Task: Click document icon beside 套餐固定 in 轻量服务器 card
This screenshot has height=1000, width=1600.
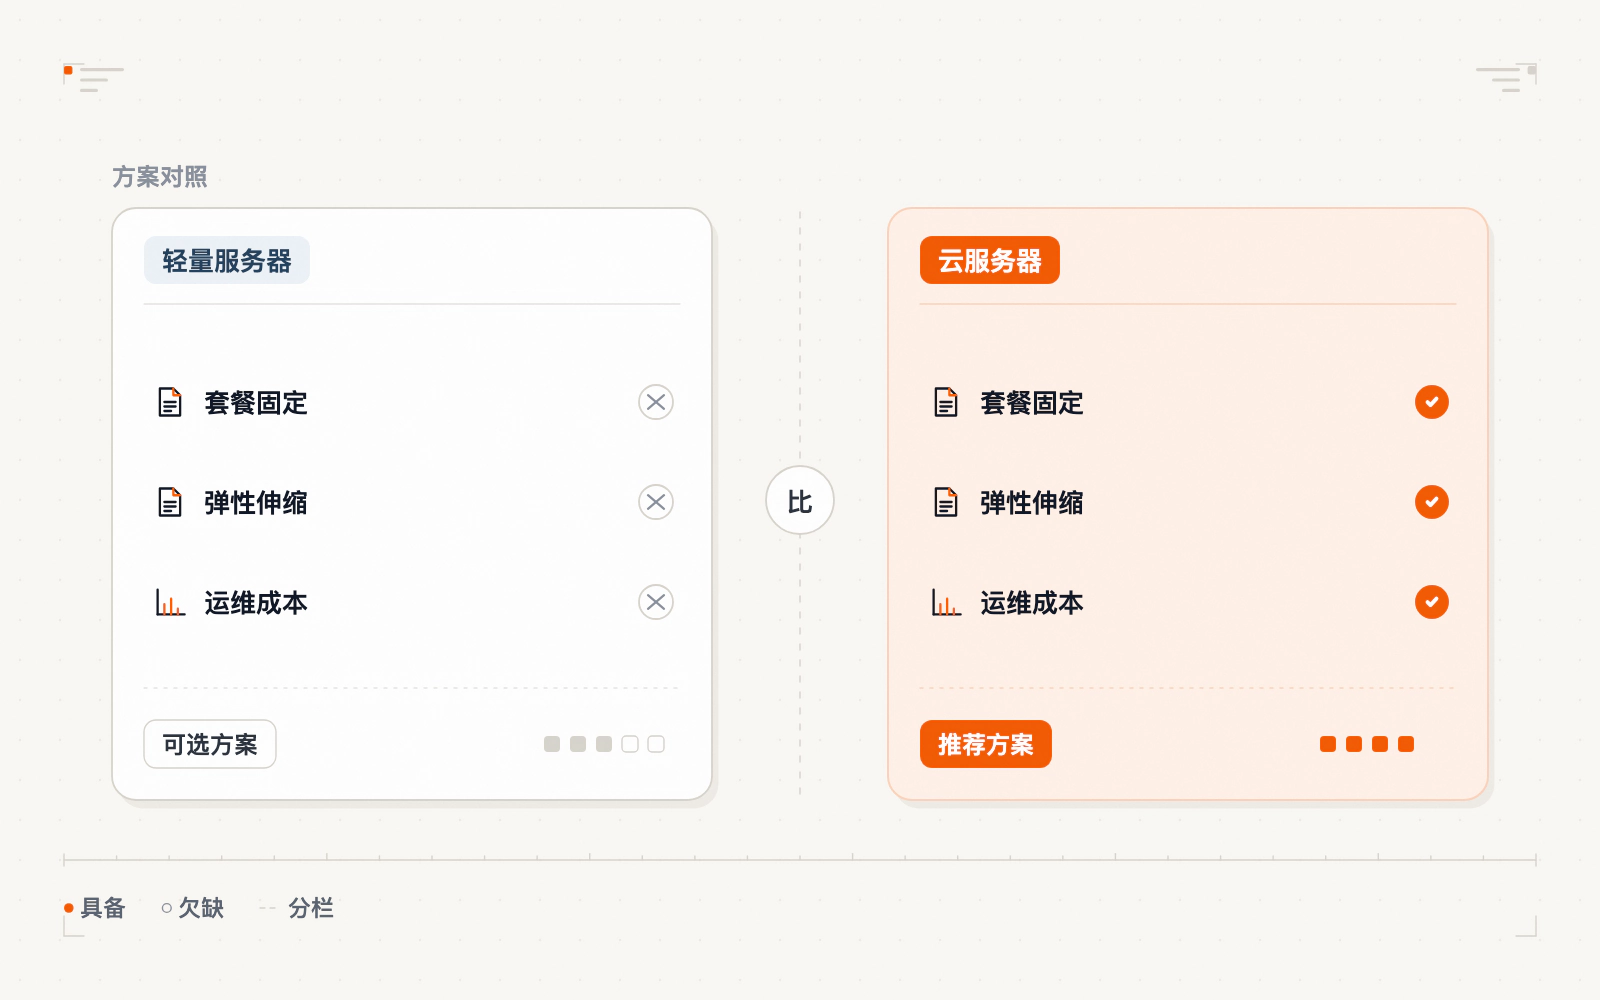Action: click(x=170, y=402)
